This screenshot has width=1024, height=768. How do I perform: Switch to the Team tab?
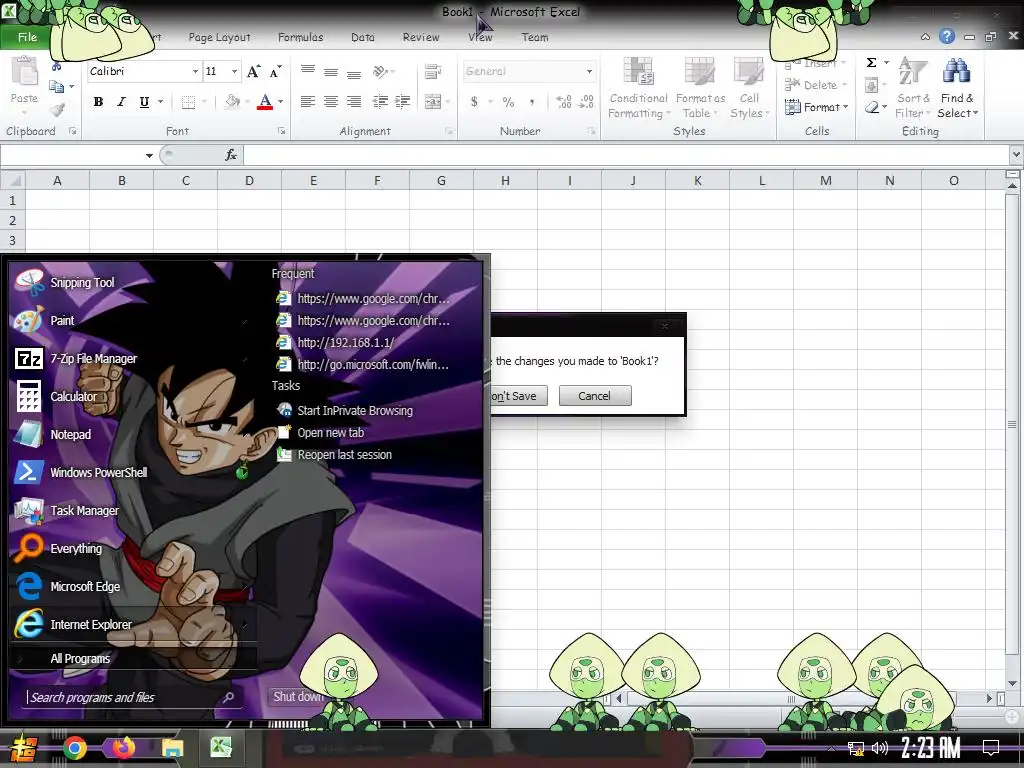(x=535, y=37)
